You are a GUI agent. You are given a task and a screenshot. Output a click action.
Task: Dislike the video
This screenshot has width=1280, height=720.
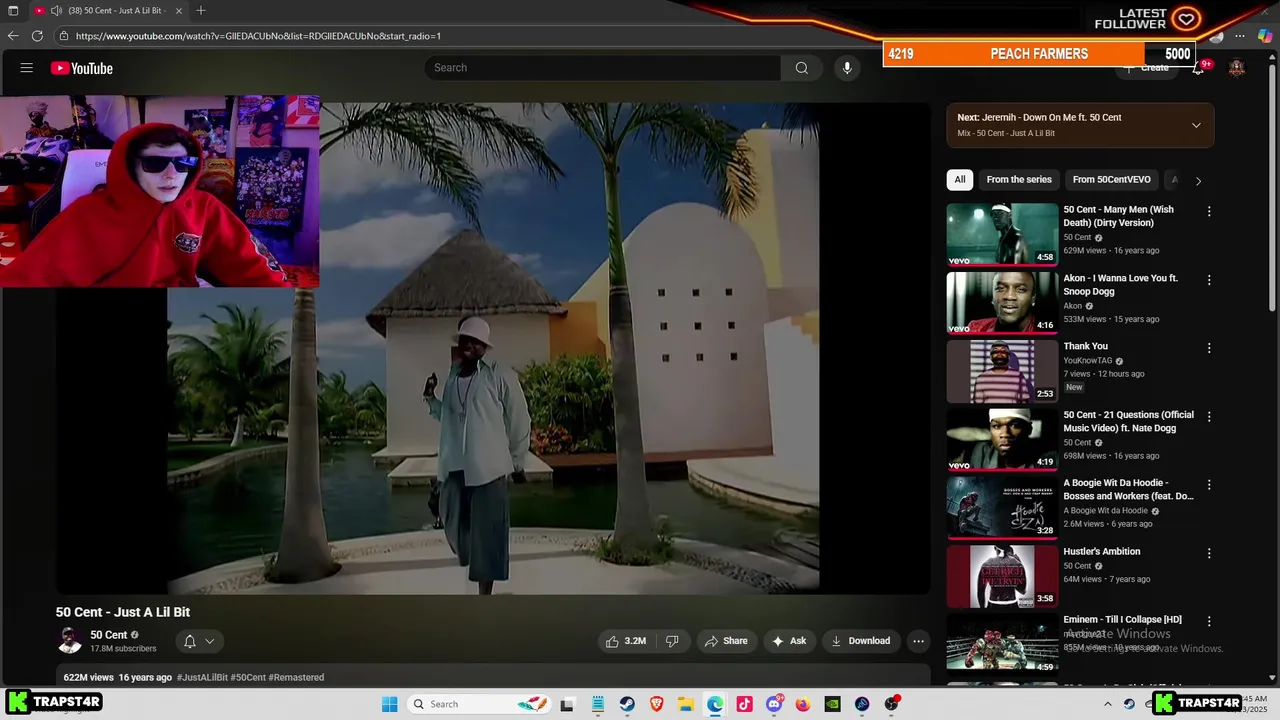point(672,641)
